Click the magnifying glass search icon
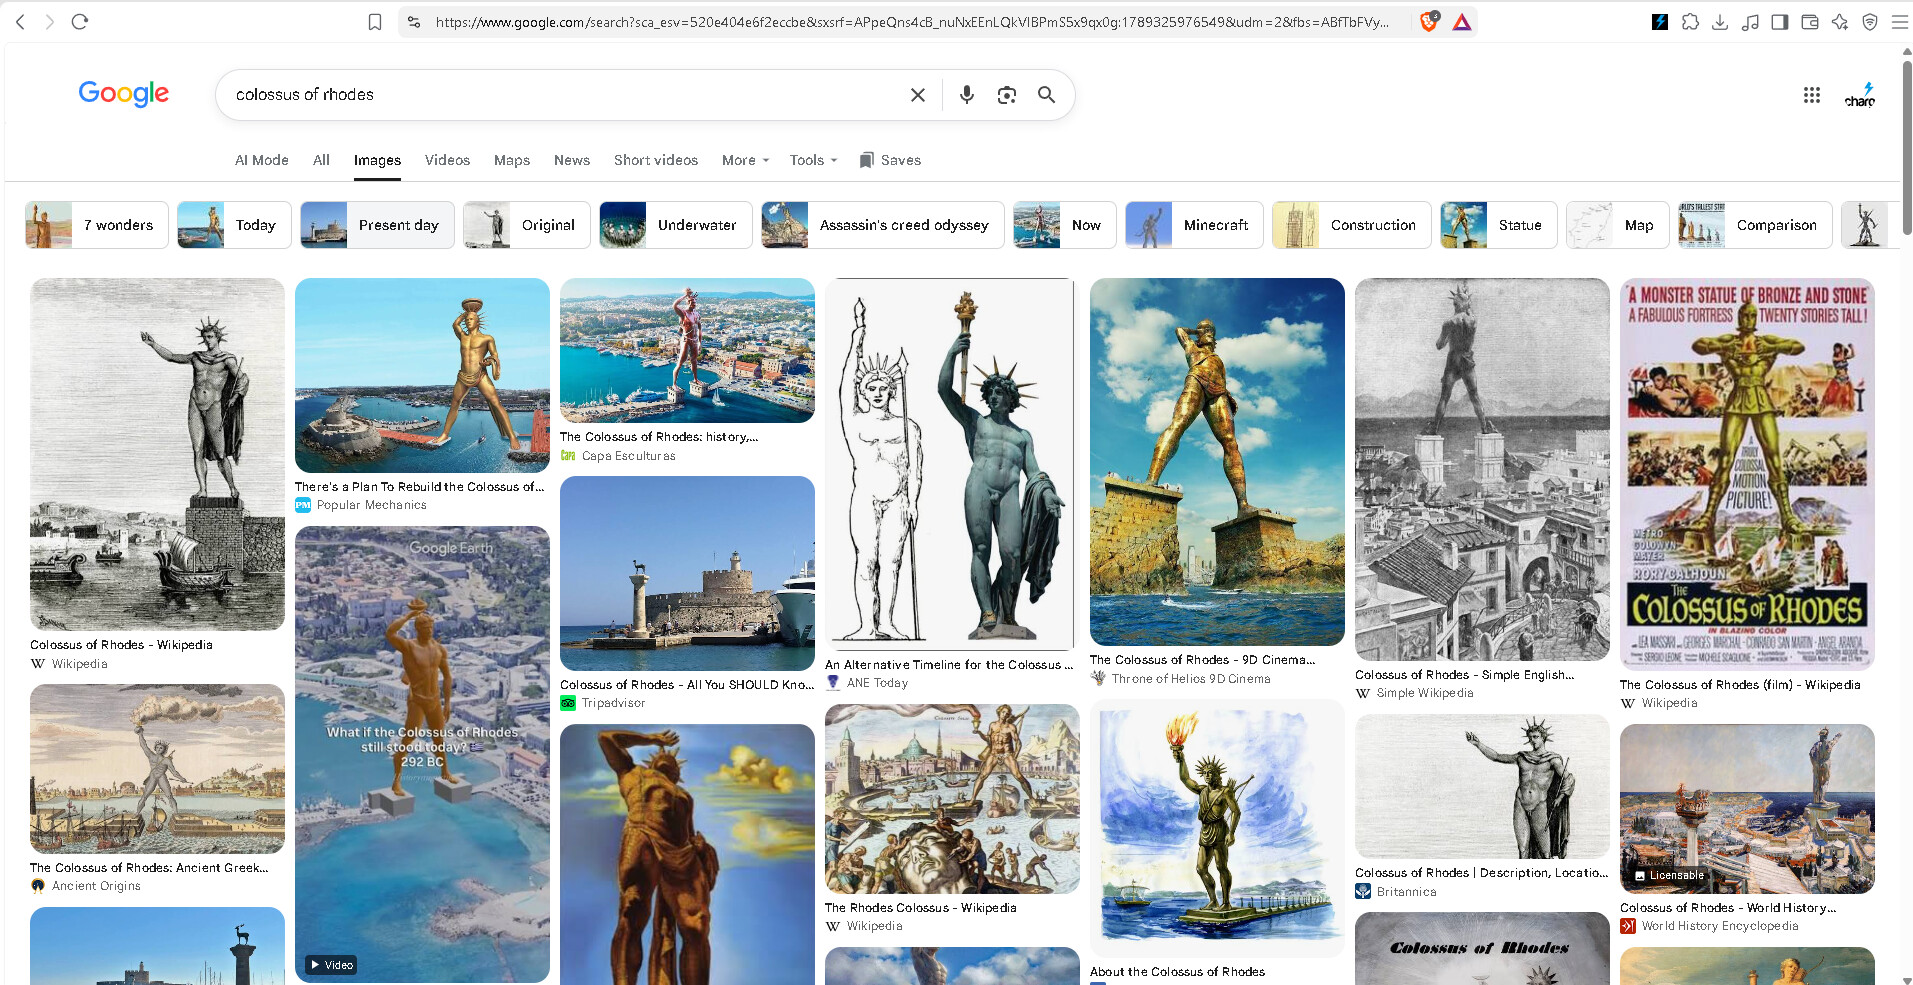1913x985 pixels. coord(1046,94)
